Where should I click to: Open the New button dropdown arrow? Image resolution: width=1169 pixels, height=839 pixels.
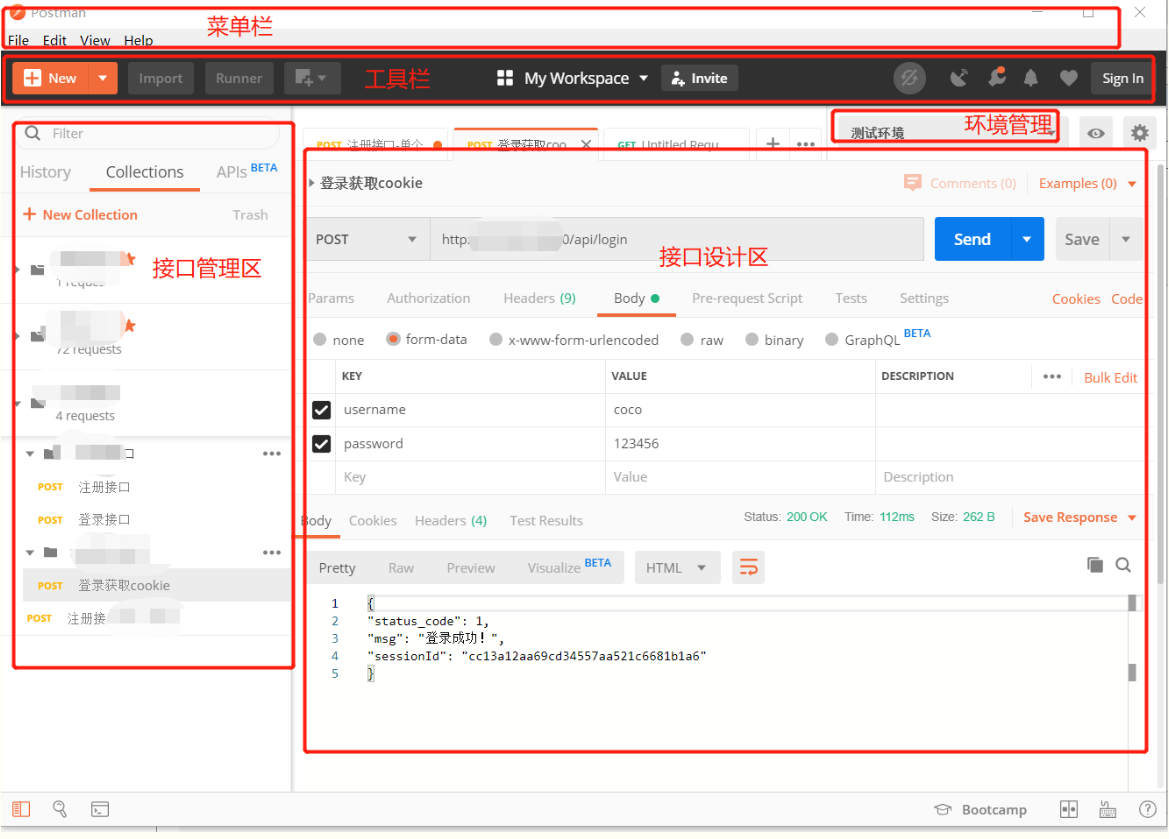click(x=103, y=78)
